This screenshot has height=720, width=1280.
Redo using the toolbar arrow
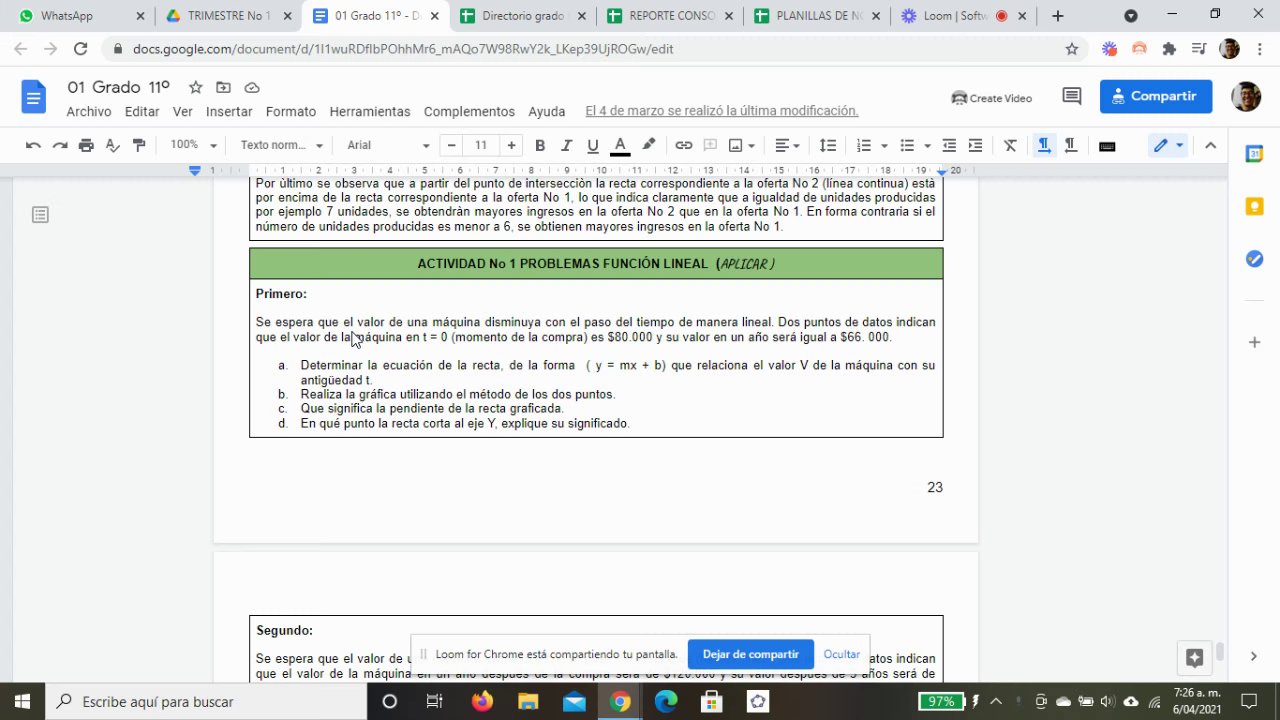click(60, 146)
